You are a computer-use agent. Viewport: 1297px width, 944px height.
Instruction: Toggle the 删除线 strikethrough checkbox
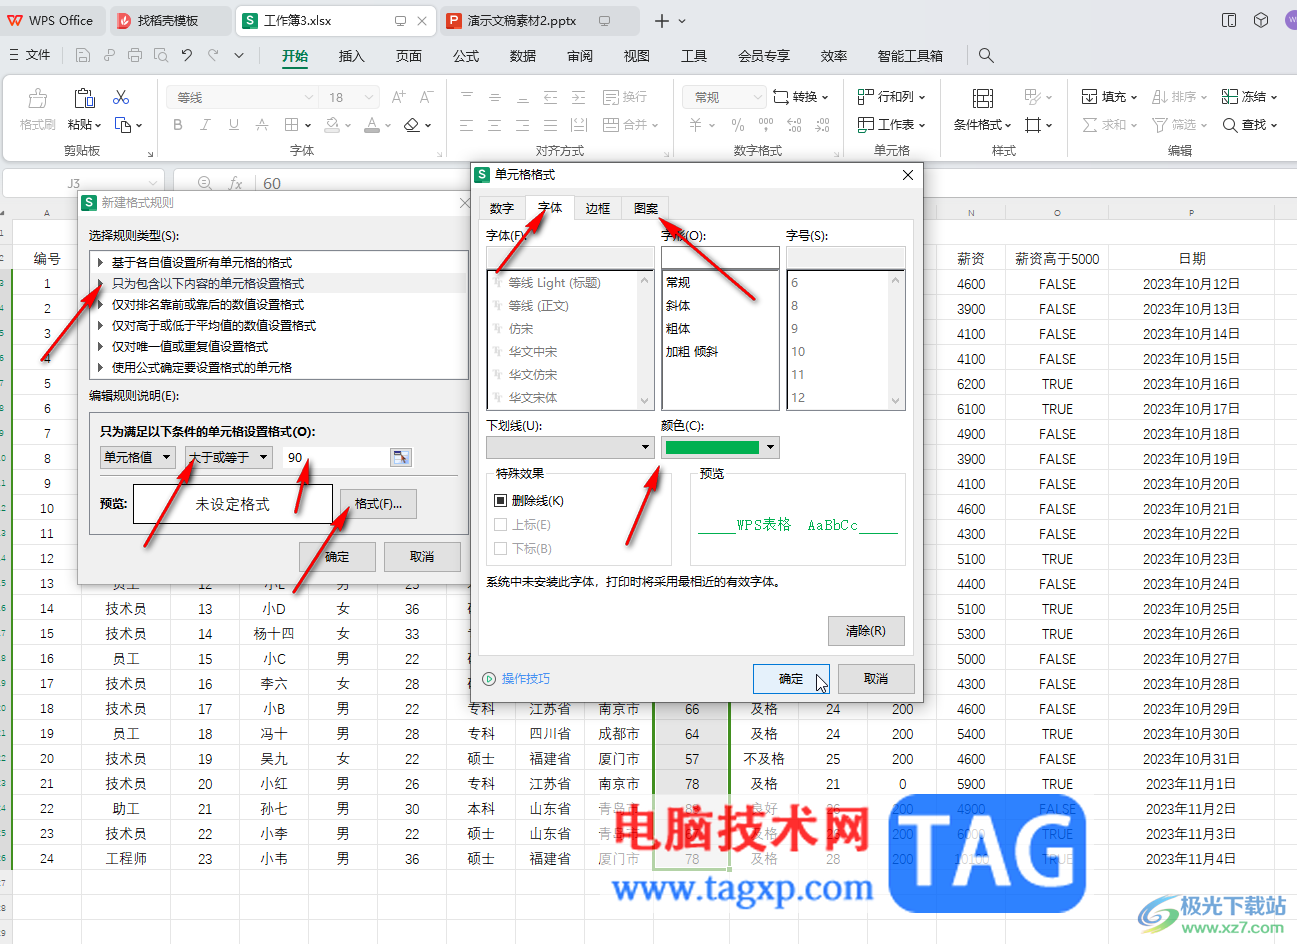pyautogui.click(x=501, y=501)
